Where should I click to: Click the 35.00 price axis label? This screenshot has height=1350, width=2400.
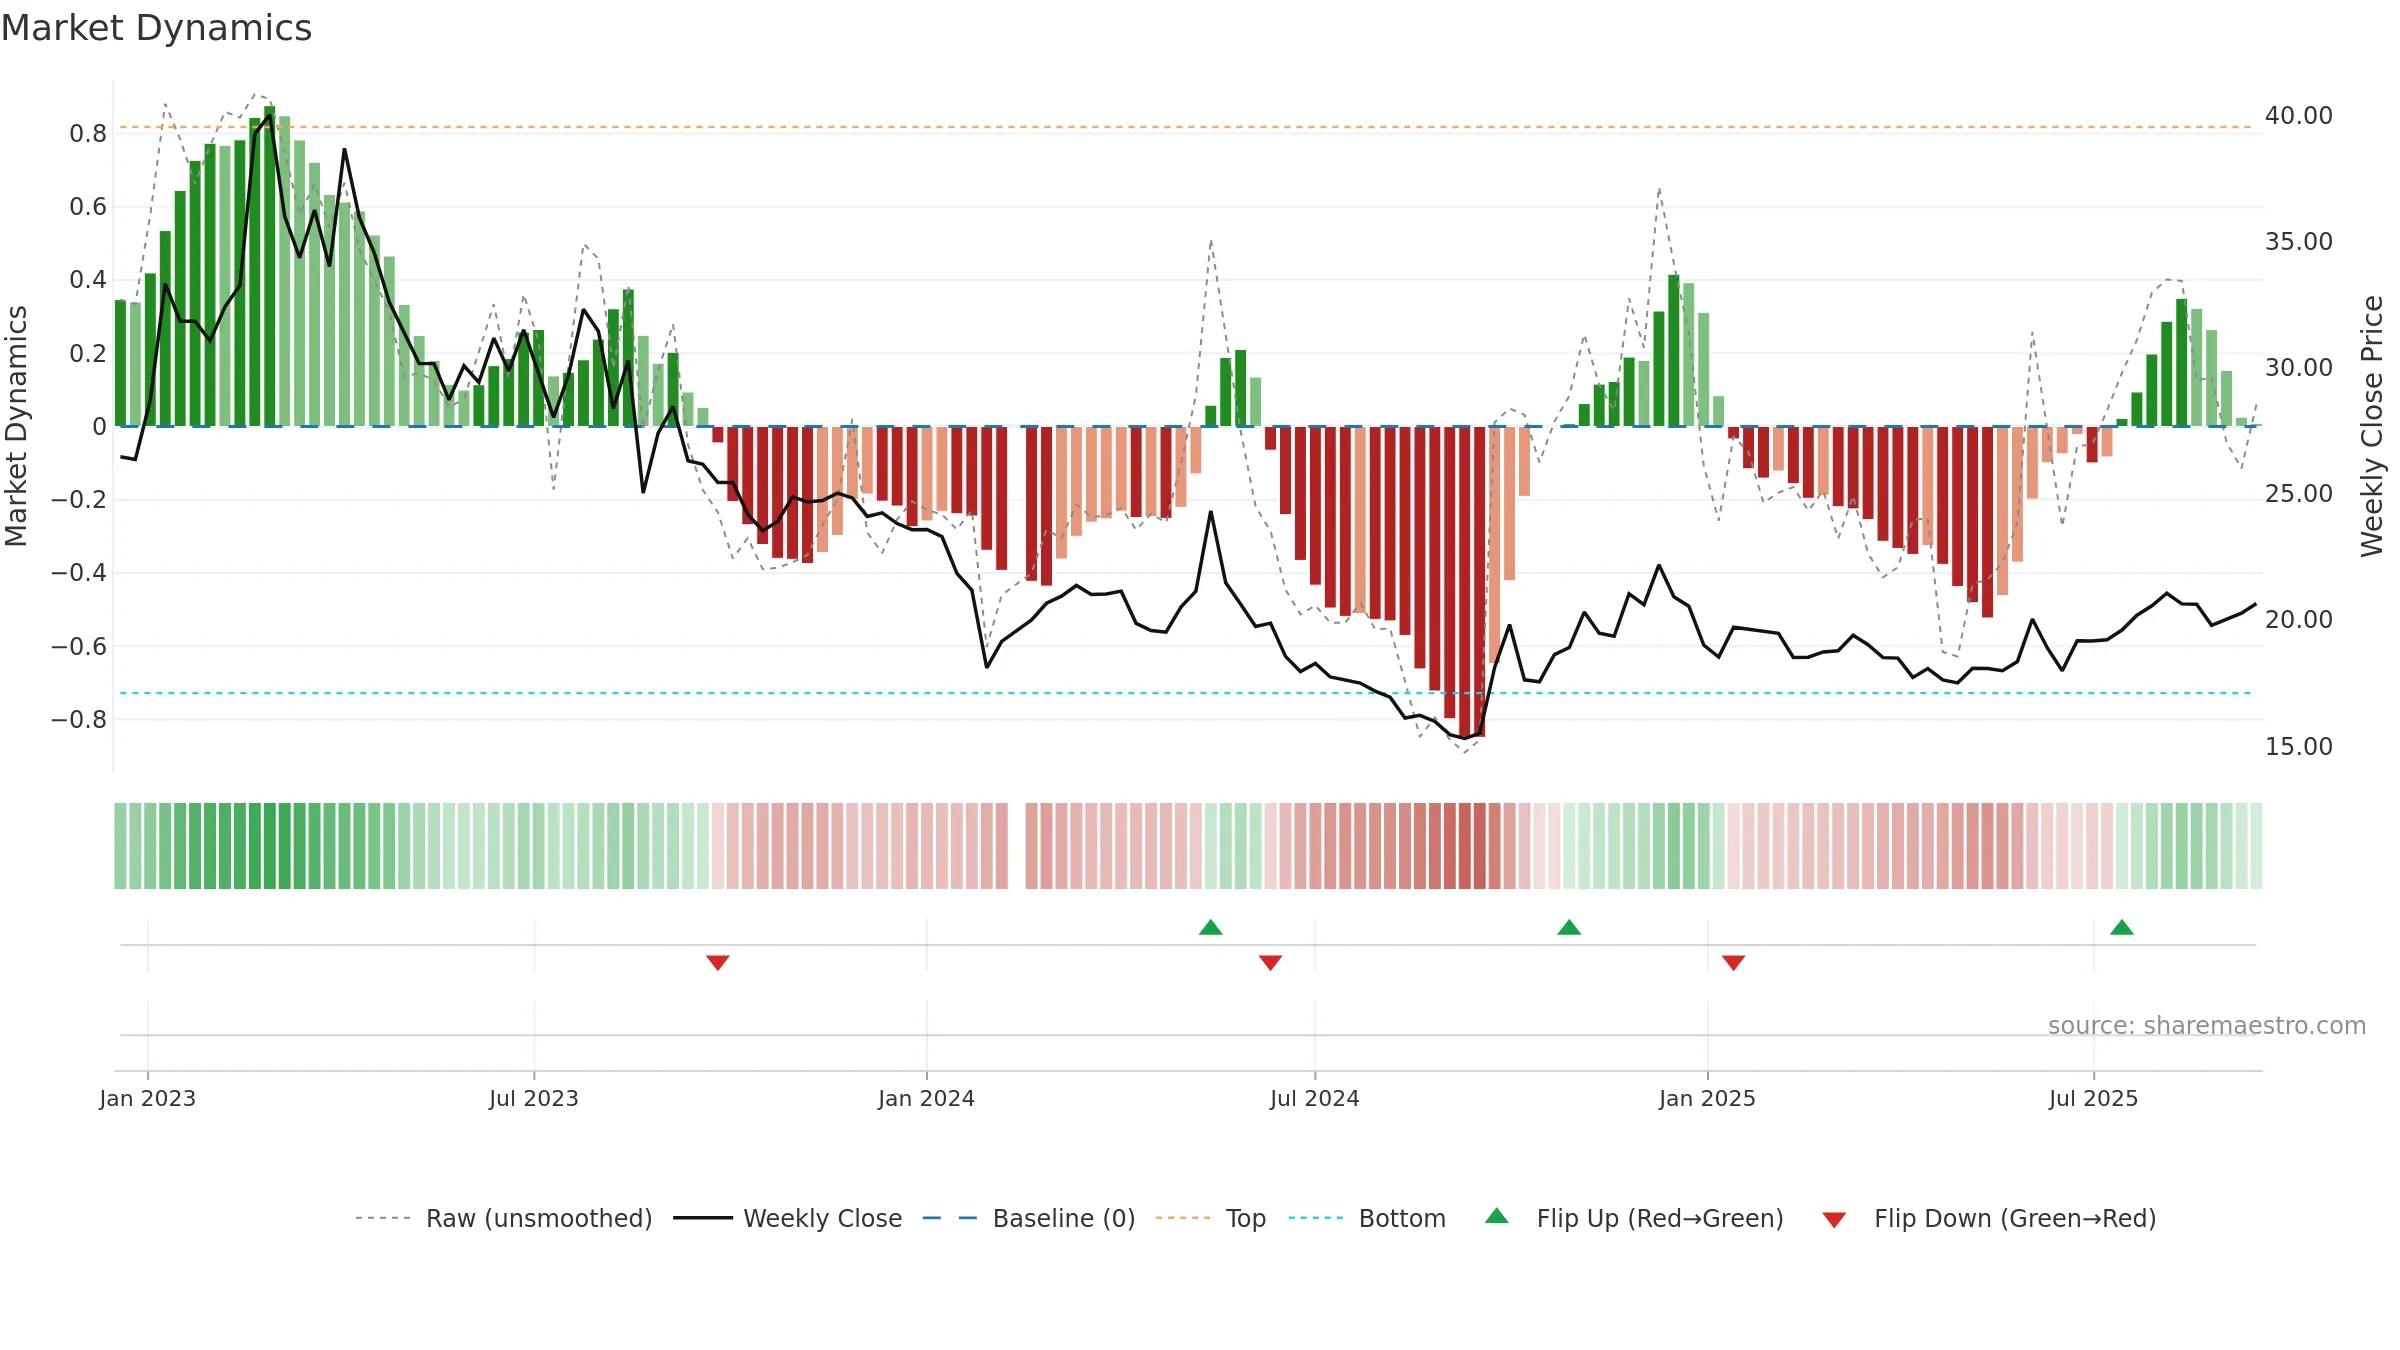[2299, 242]
